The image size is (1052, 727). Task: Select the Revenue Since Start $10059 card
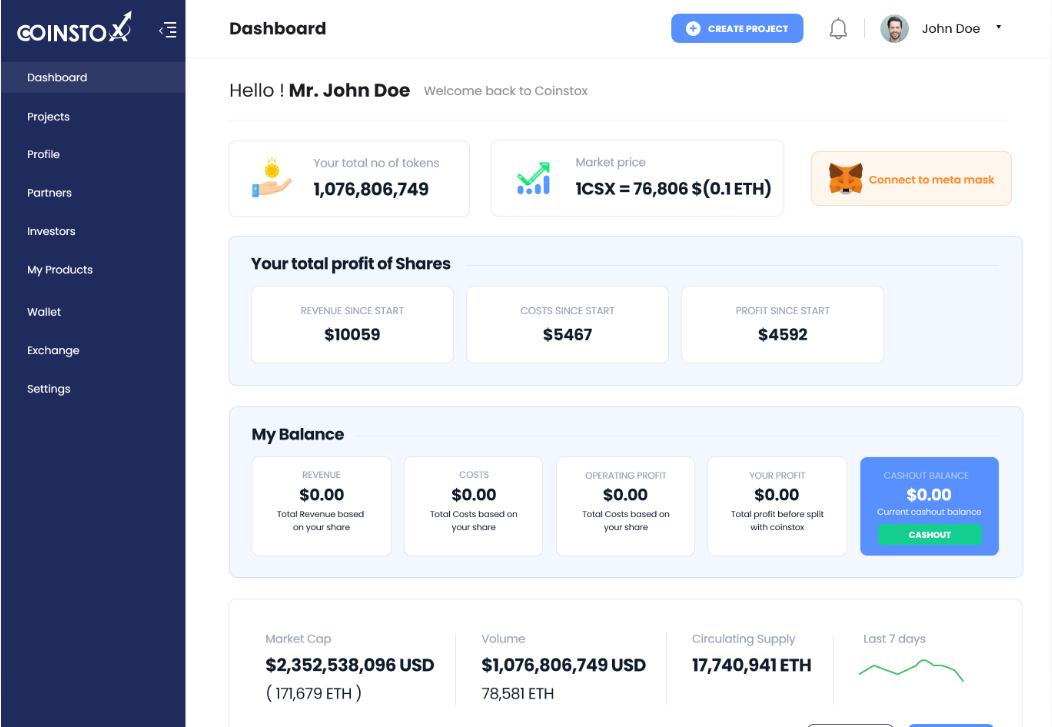pos(352,325)
